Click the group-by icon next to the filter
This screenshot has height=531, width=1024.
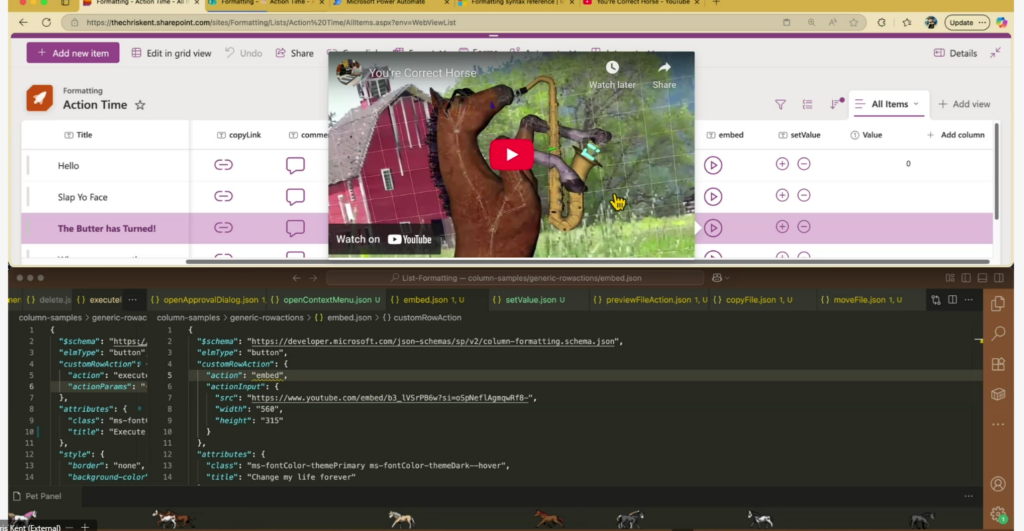coord(808,105)
